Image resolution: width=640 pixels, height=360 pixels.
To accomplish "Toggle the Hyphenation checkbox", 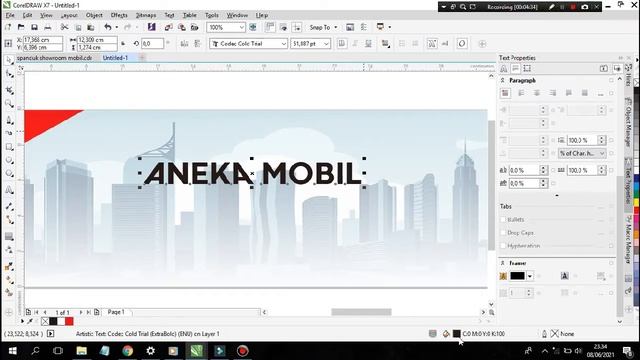I will click(x=503, y=246).
